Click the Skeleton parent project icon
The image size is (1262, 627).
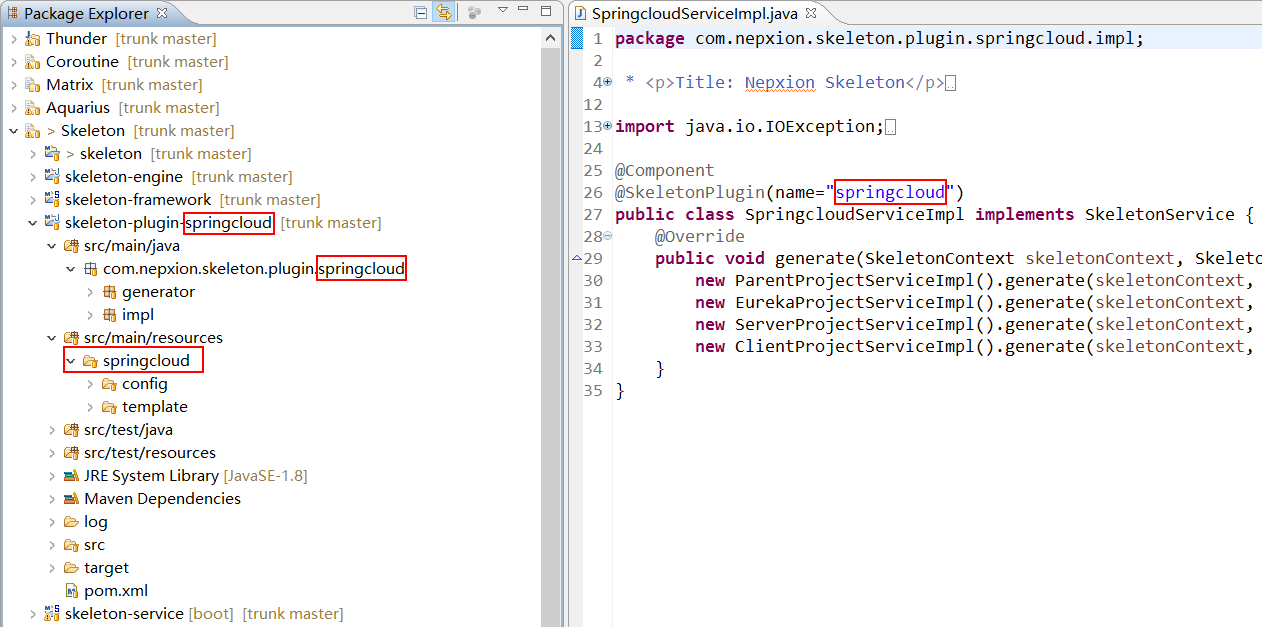click(33, 131)
